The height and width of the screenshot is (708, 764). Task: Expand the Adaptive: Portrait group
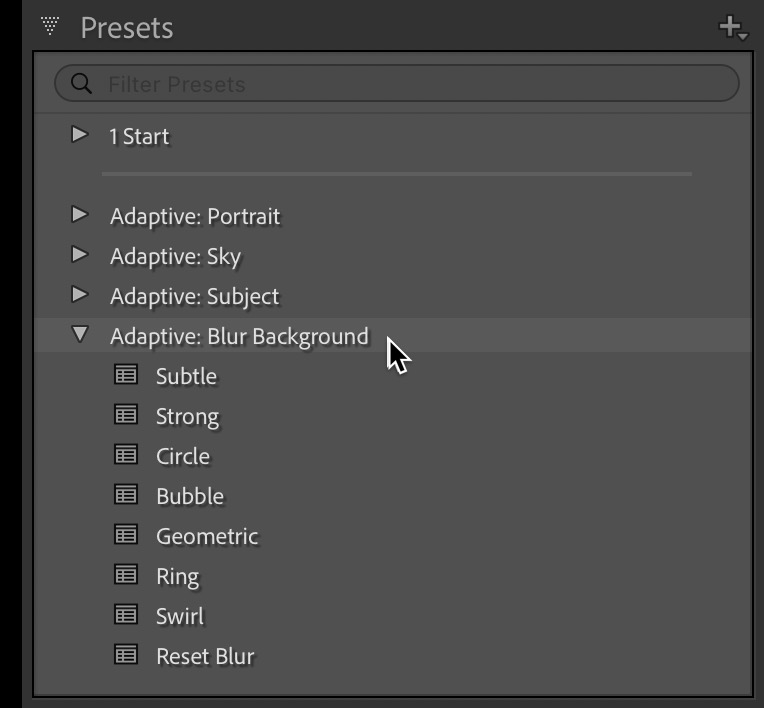pyautogui.click(x=80, y=215)
